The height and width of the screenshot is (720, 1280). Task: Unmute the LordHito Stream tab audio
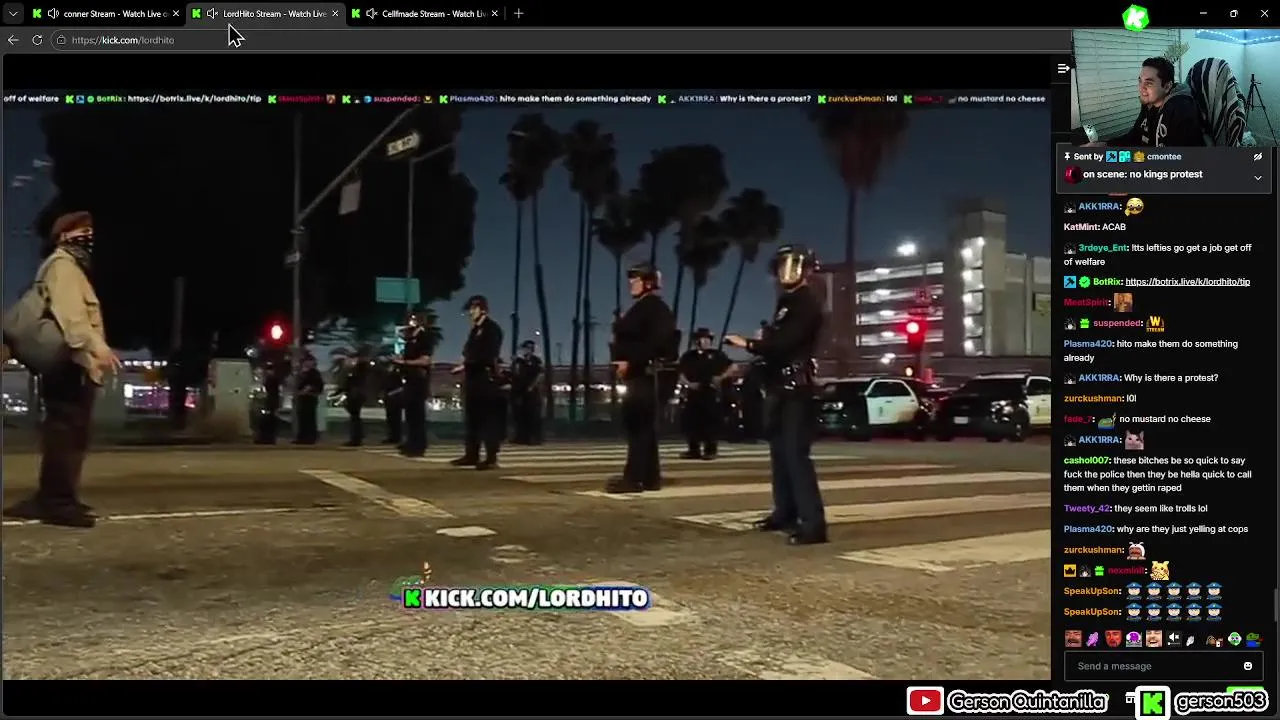coord(212,14)
